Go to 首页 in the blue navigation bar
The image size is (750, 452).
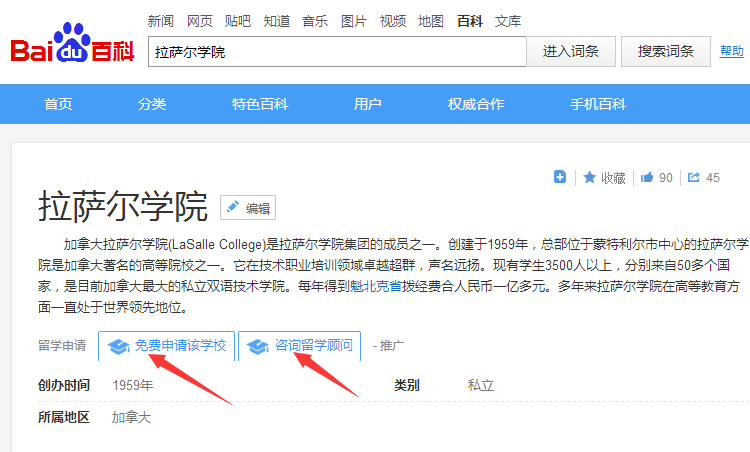click(x=58, y=104)
